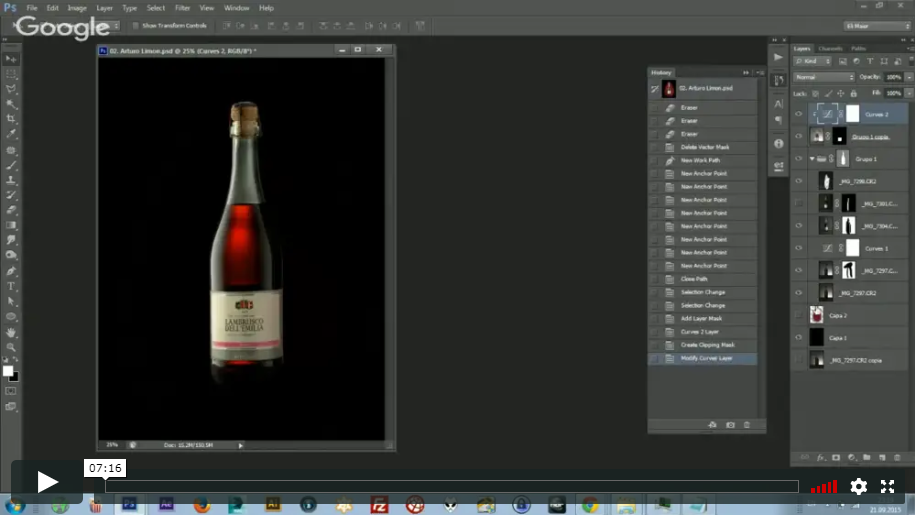Select the Eraser tool in toolbox
The image size is (915, 515).
pyautogui.click(x=11, y=210)
